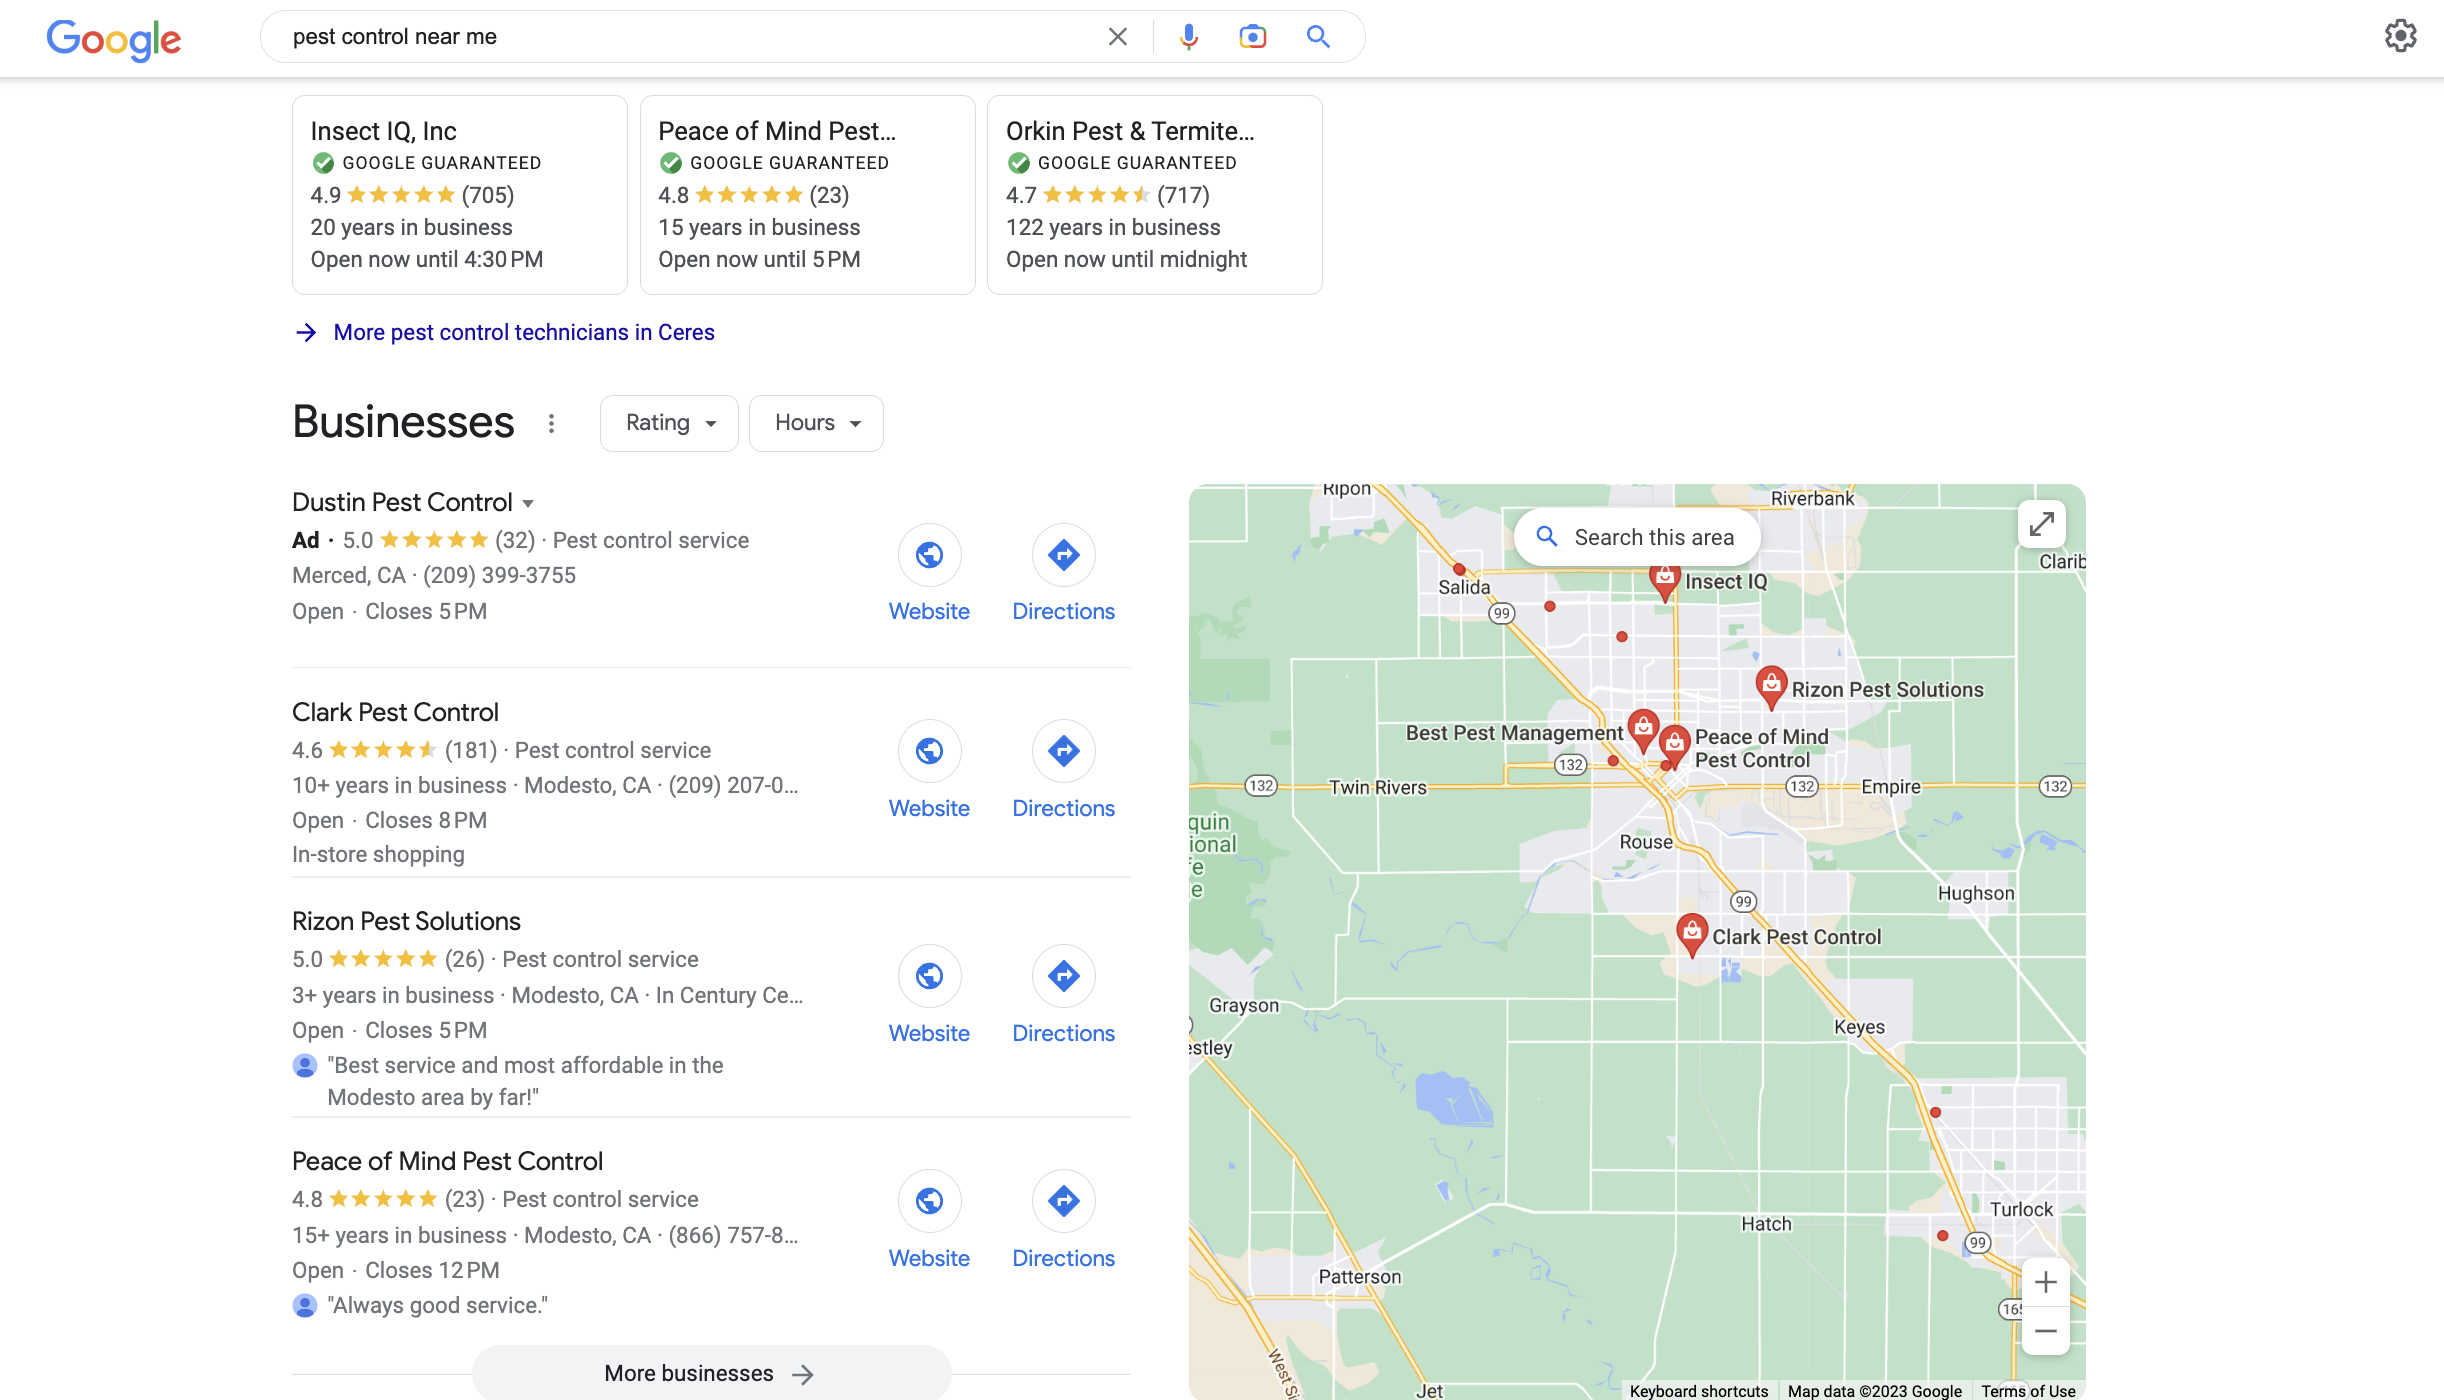Open the settings gear icon

[x=2400, y=37]
